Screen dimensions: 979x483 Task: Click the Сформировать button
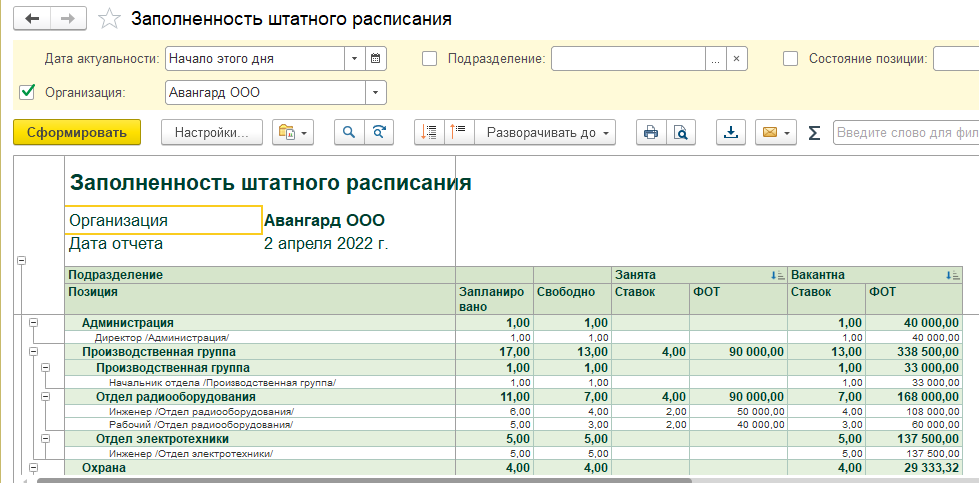point(77,132)
